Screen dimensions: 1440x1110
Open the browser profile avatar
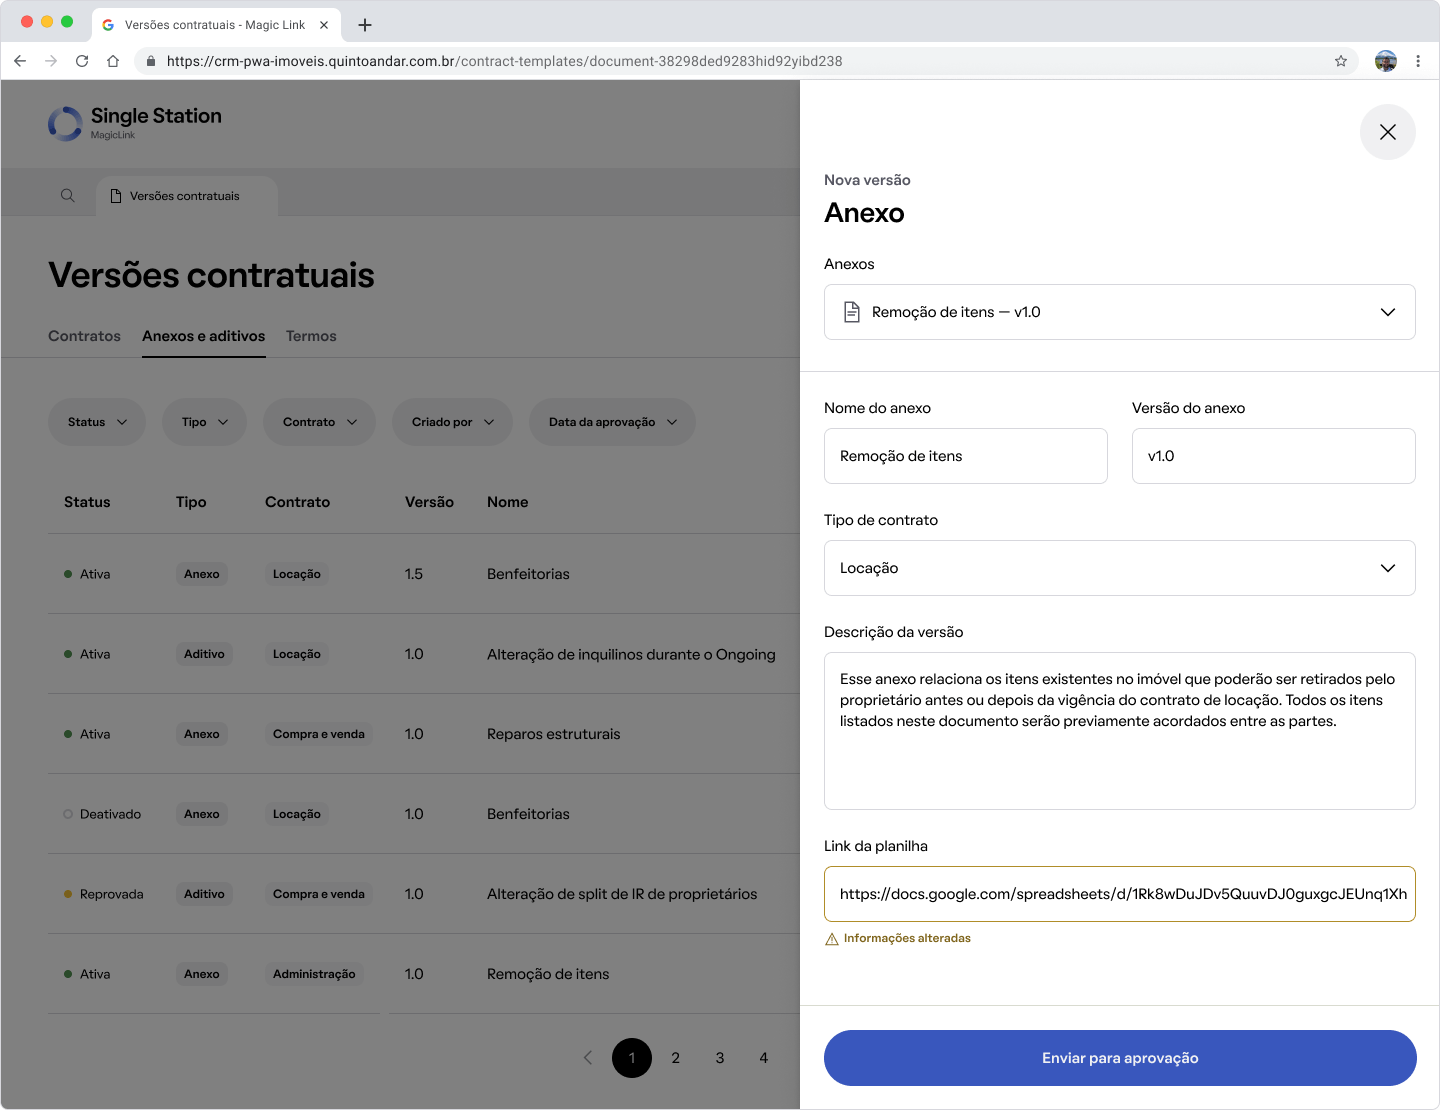click(x=1386, y=61)
